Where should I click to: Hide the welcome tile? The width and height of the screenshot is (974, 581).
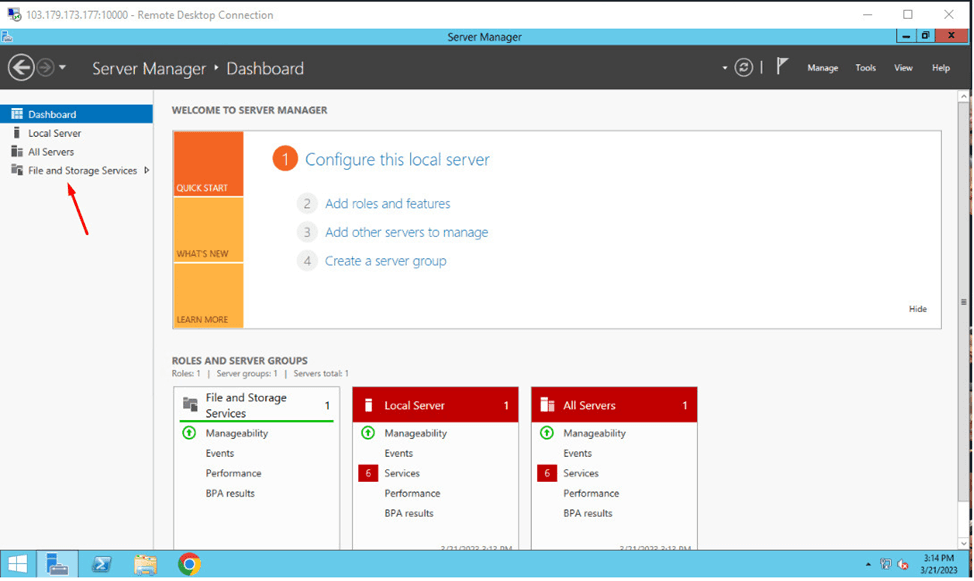[x=917, y=309]
